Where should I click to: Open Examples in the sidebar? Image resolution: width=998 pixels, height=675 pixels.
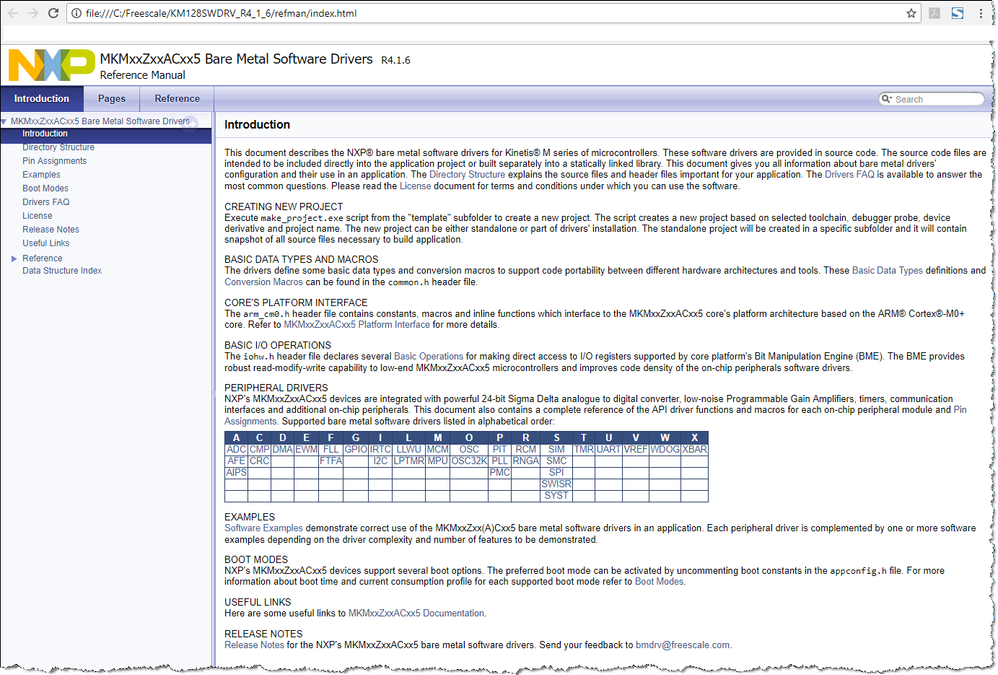coord(41,175)
